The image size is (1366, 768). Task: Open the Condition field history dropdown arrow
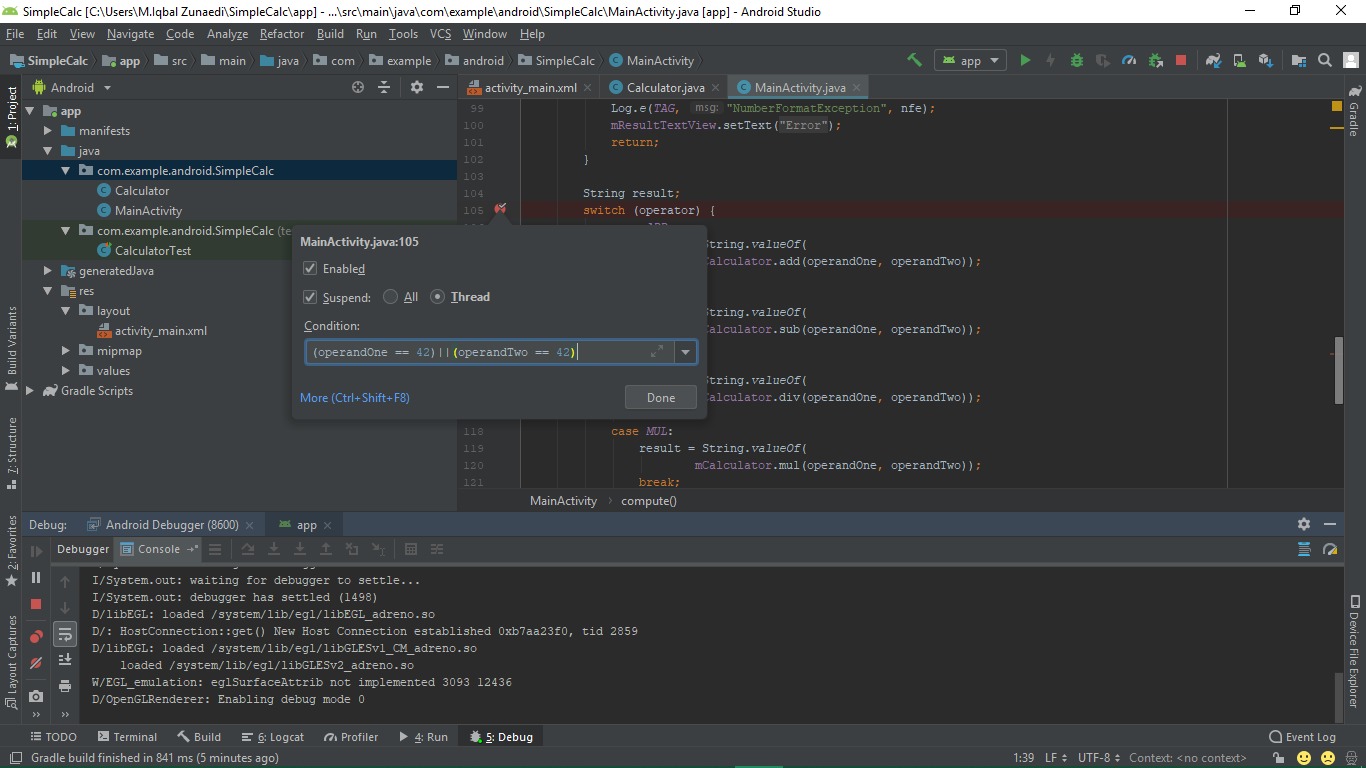tap(686, 352)
